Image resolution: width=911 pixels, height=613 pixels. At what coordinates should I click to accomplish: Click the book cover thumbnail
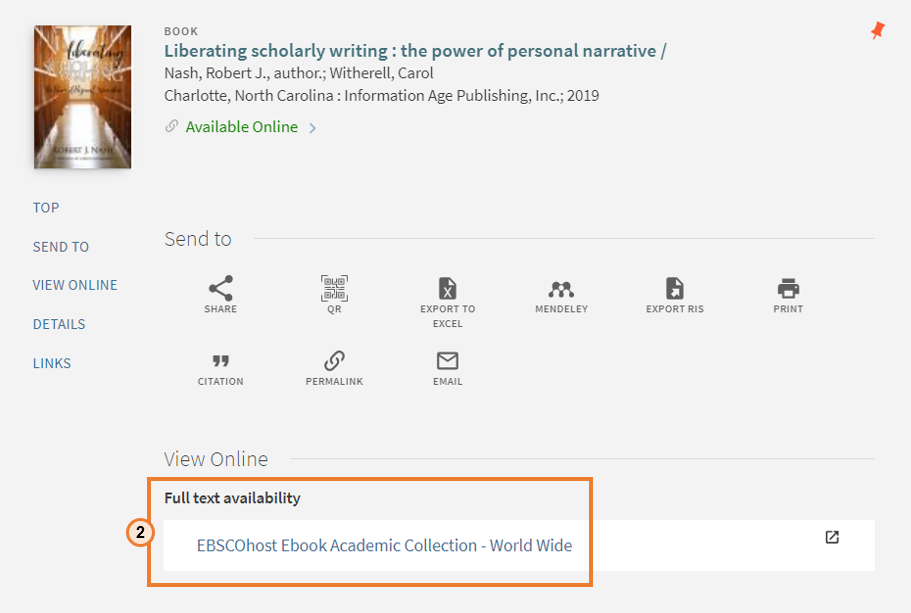pyautogui.click(x=83, y=96)
